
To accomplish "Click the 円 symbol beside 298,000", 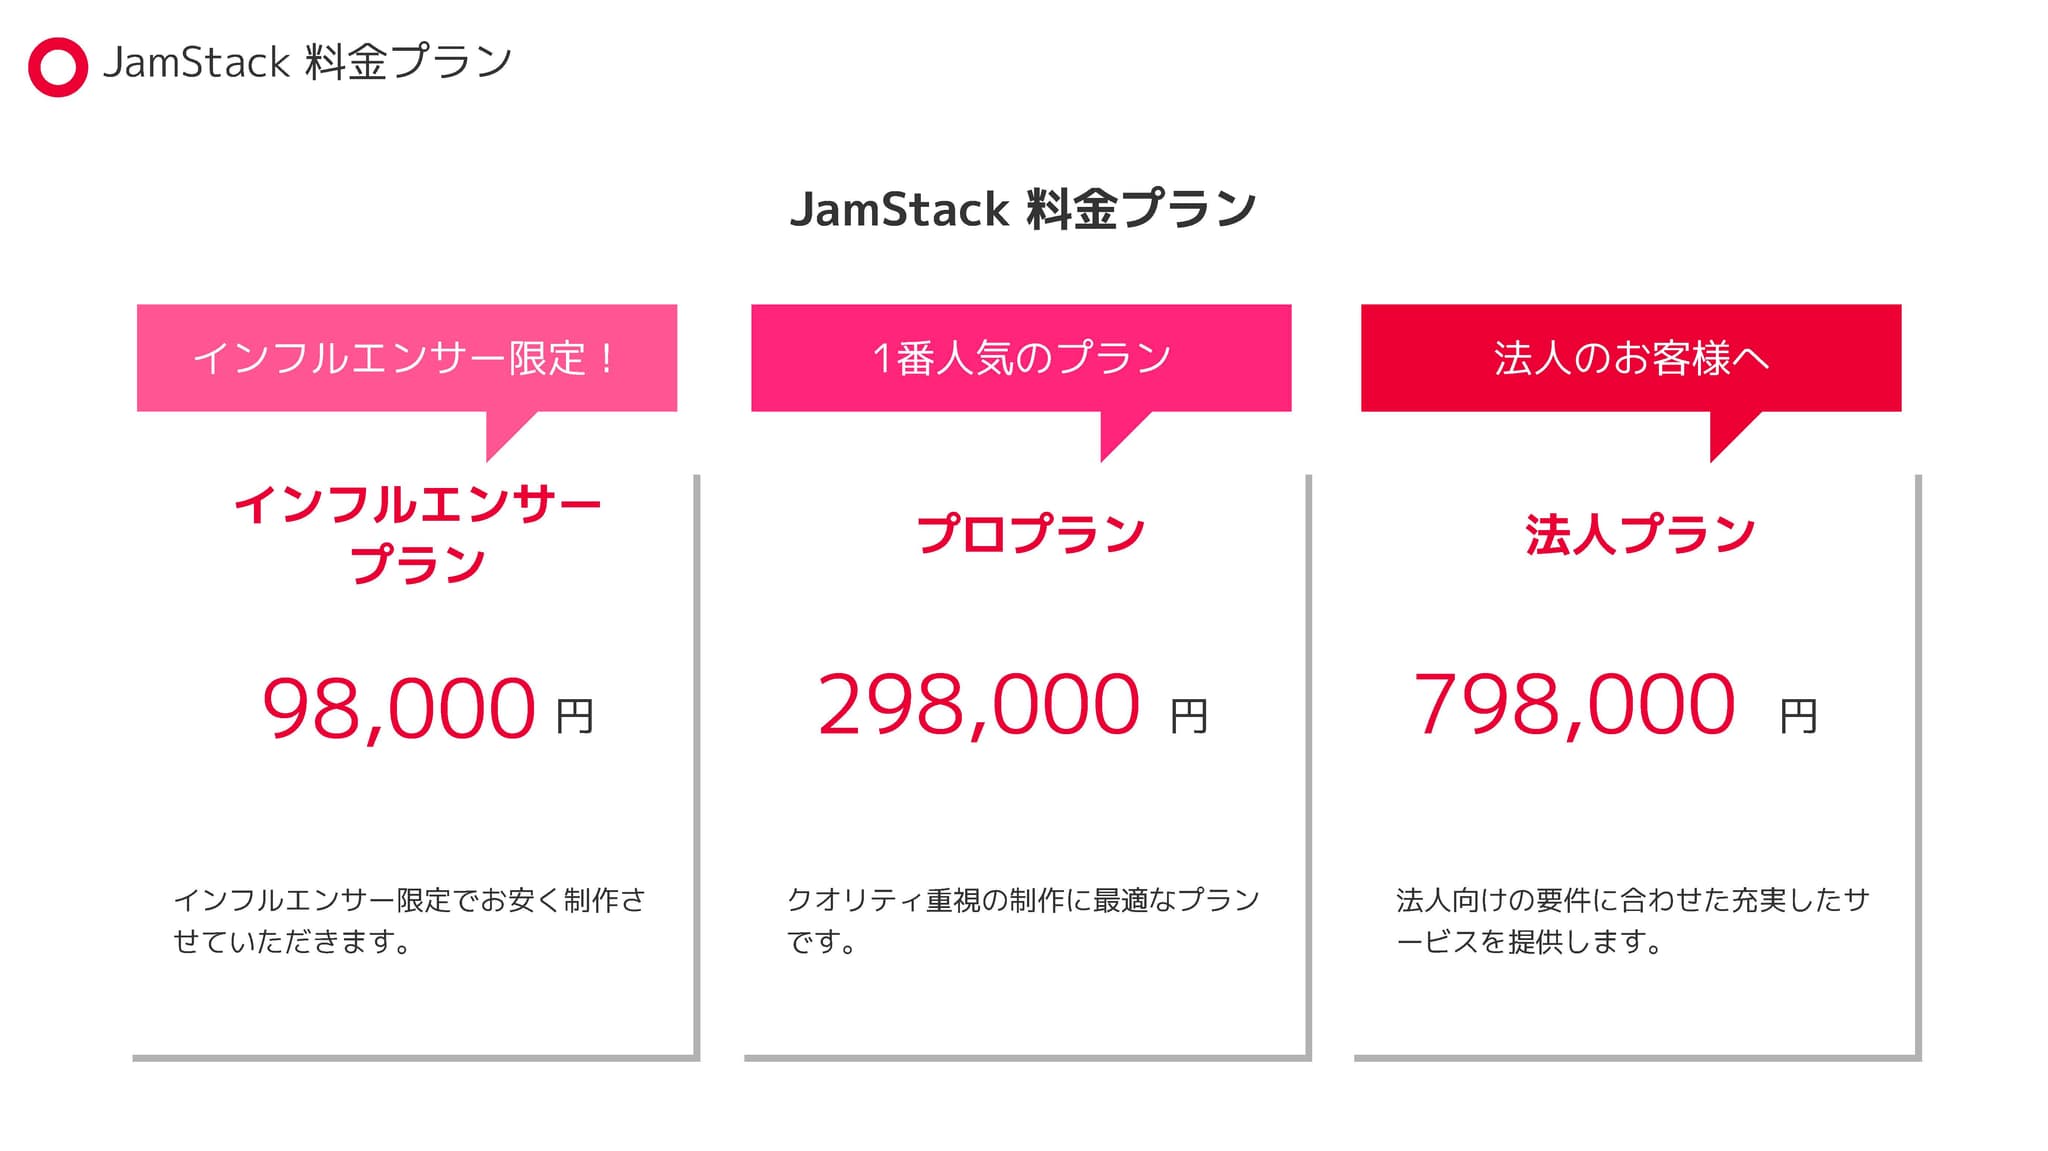I will click(1189, 716).
